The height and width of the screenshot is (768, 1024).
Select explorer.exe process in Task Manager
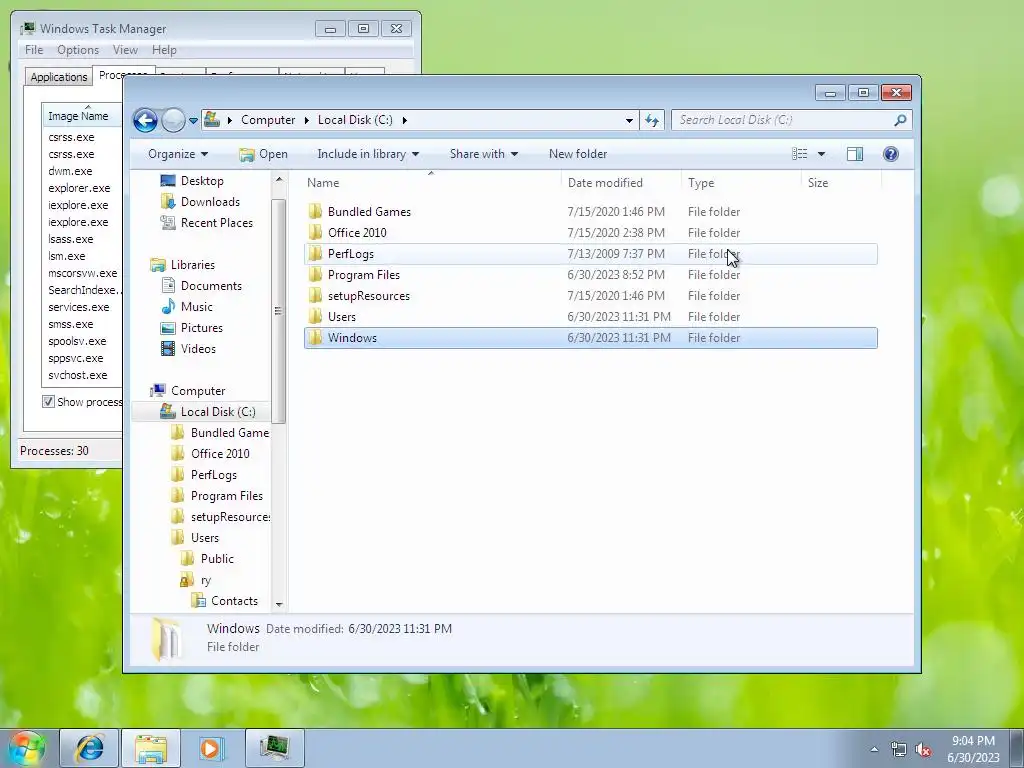click(79, 188)
